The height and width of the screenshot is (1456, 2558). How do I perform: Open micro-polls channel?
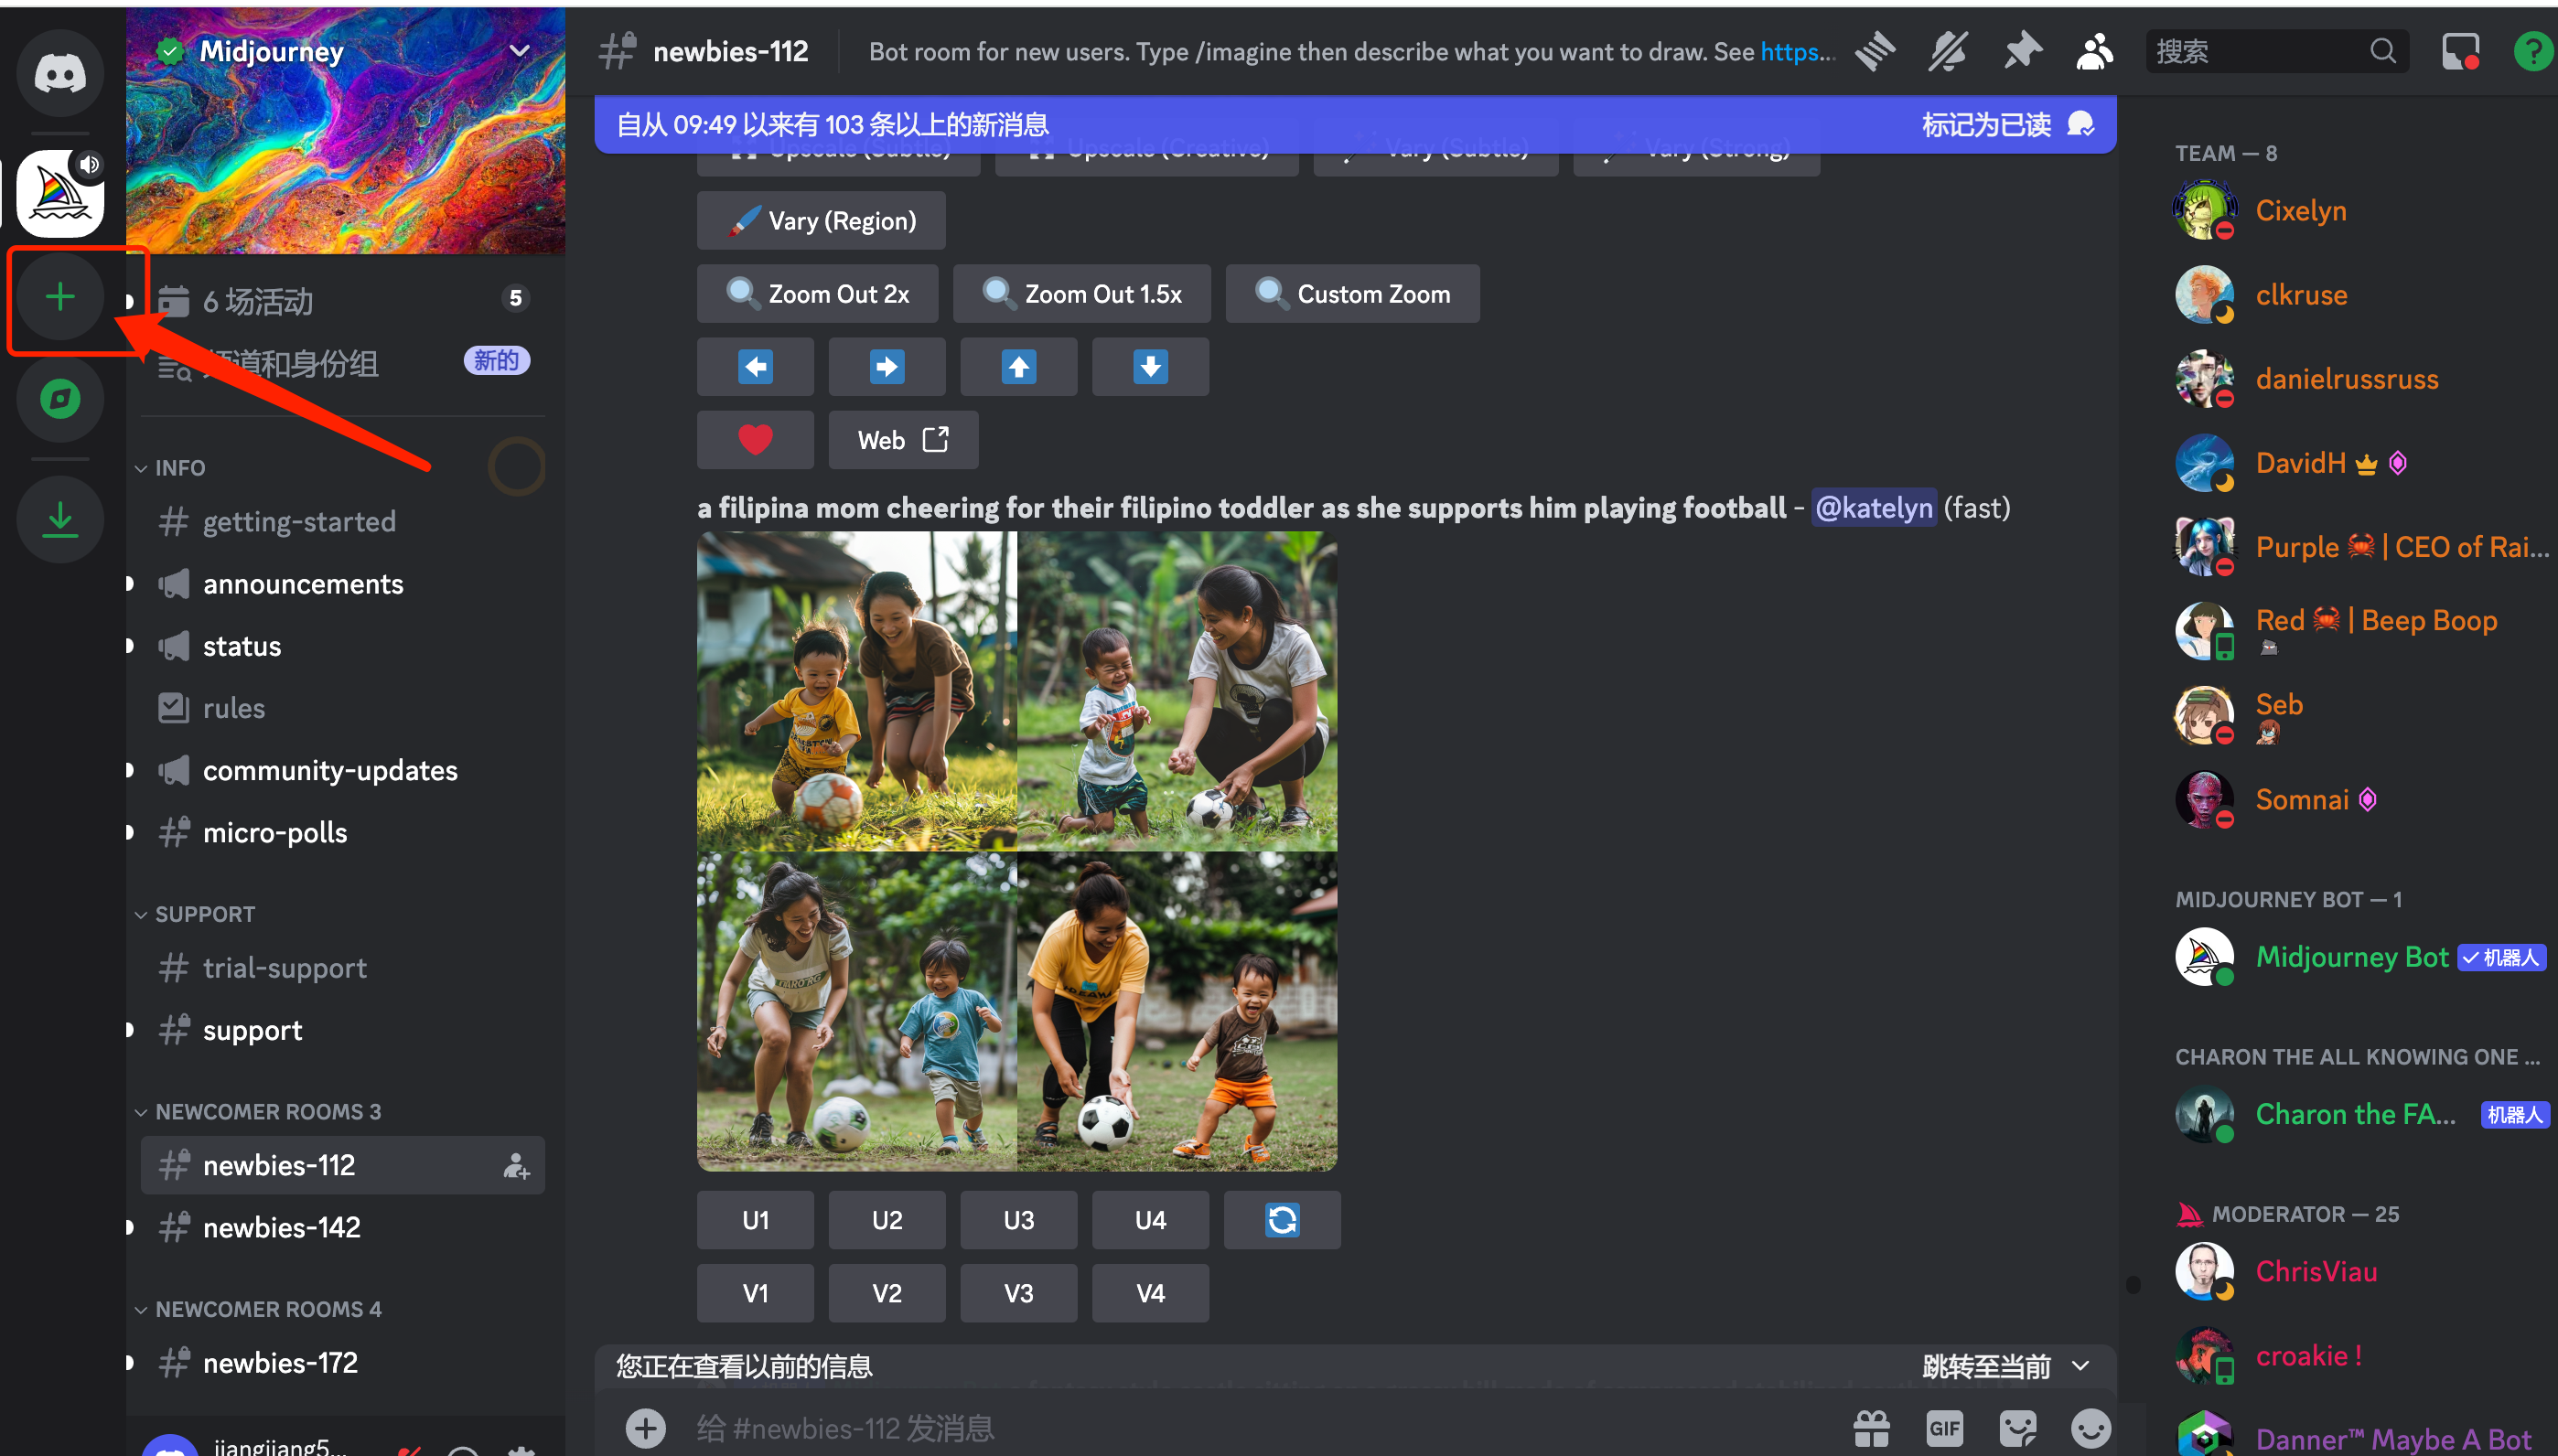click(x=342, y=832)
